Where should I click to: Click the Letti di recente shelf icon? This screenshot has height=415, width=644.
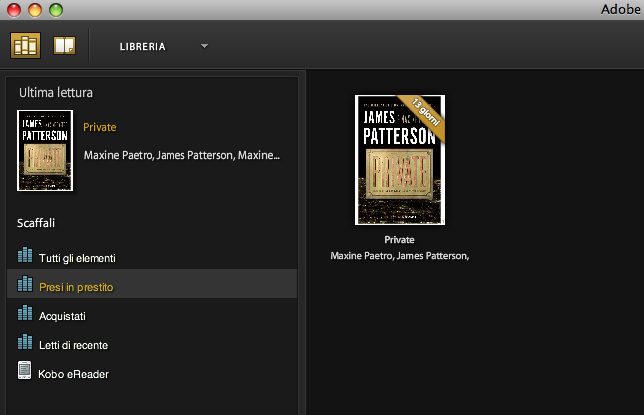[x=25, y=344]
